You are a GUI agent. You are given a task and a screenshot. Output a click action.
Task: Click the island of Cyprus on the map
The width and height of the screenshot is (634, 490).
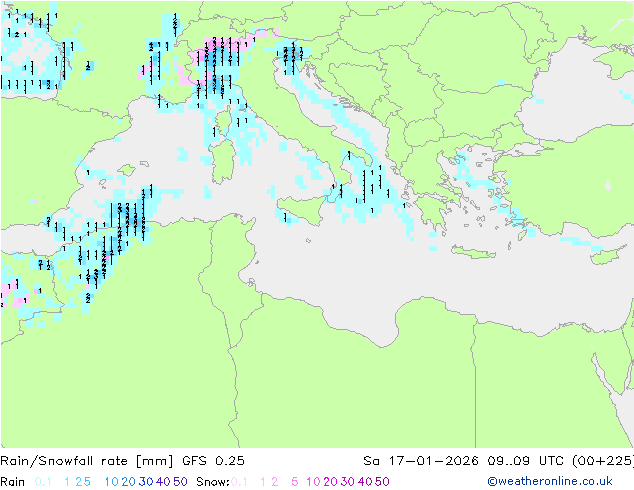[x=607, y=256]
